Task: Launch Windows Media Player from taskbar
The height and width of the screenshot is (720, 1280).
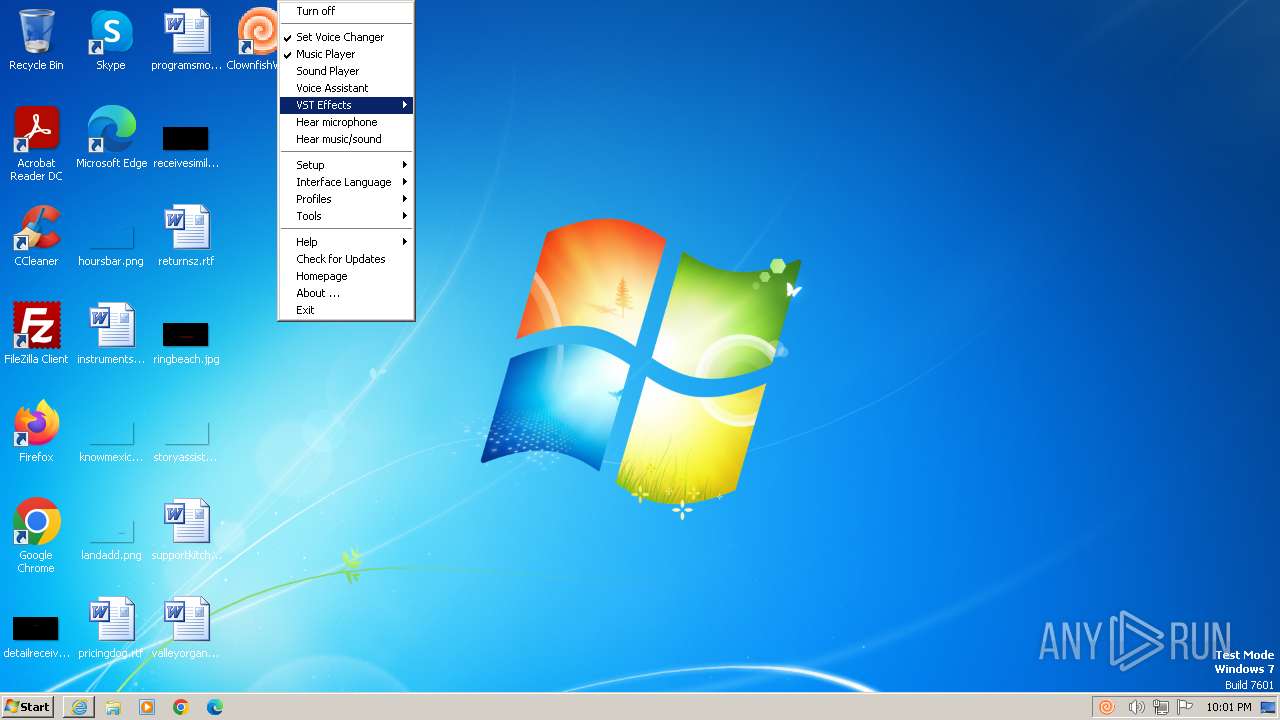Action: pos(147,707)
